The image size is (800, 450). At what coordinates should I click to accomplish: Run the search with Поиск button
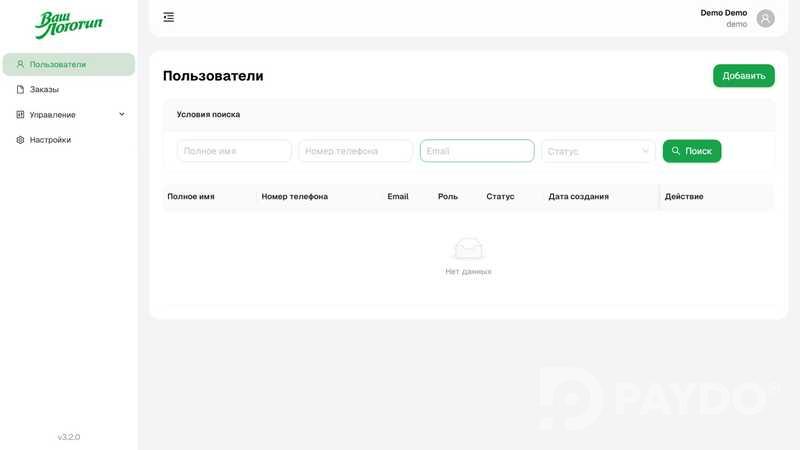point(692,151)
